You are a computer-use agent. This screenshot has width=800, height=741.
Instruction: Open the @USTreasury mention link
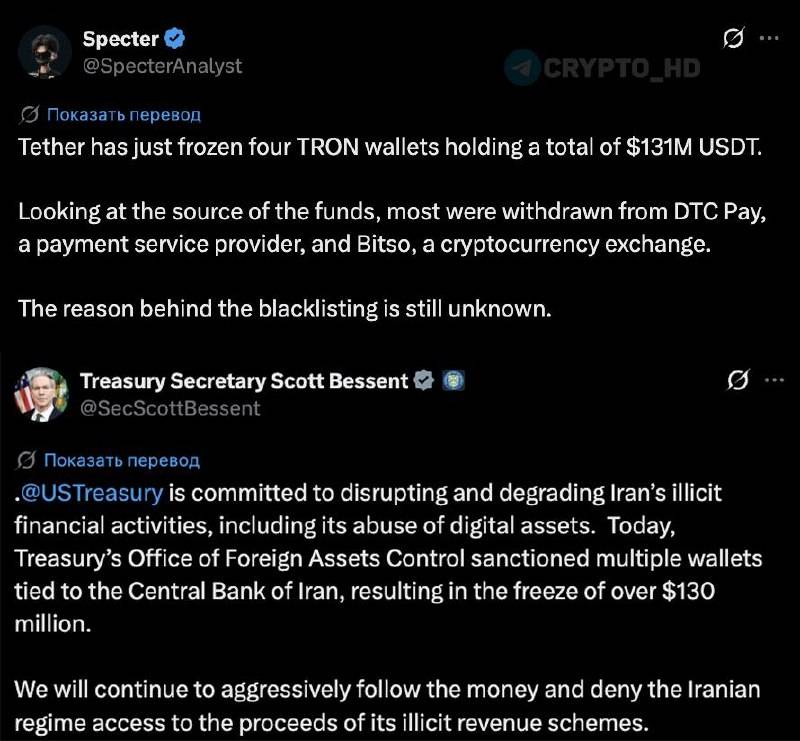click(92, 493)
